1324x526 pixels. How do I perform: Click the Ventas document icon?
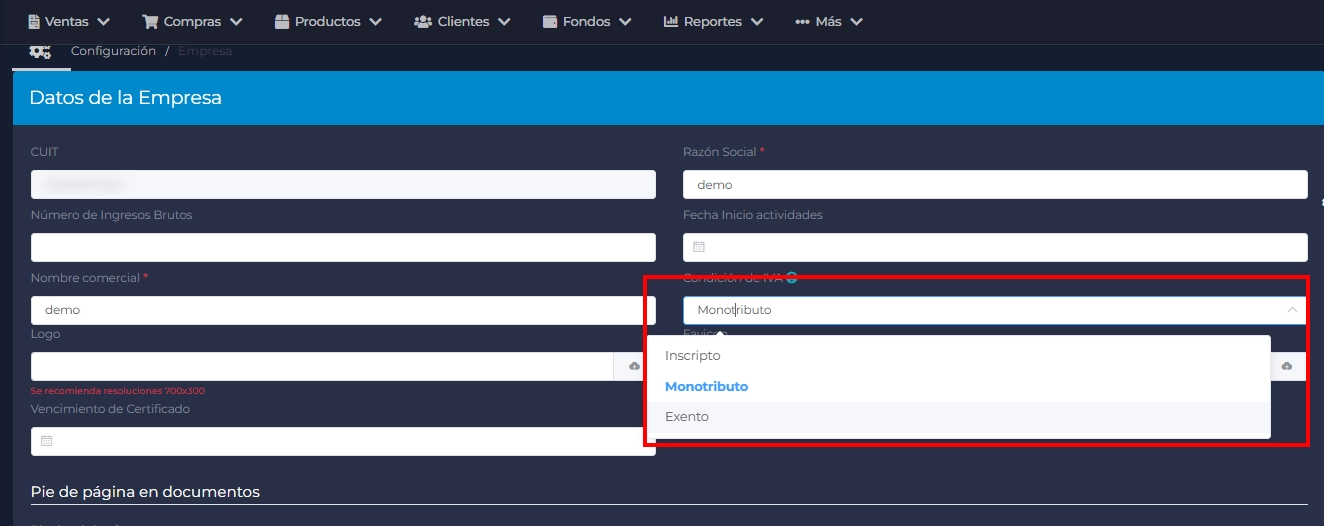[34, 21]
